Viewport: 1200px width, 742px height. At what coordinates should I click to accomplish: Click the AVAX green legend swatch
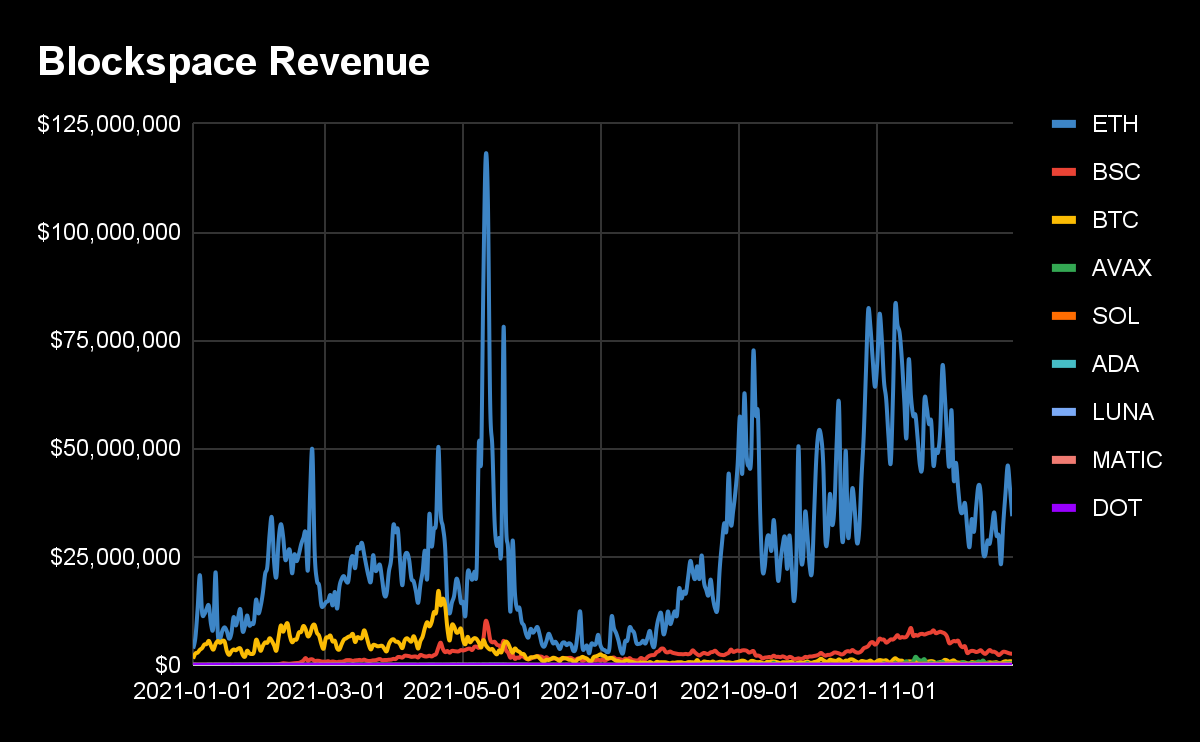[1064, 268]
